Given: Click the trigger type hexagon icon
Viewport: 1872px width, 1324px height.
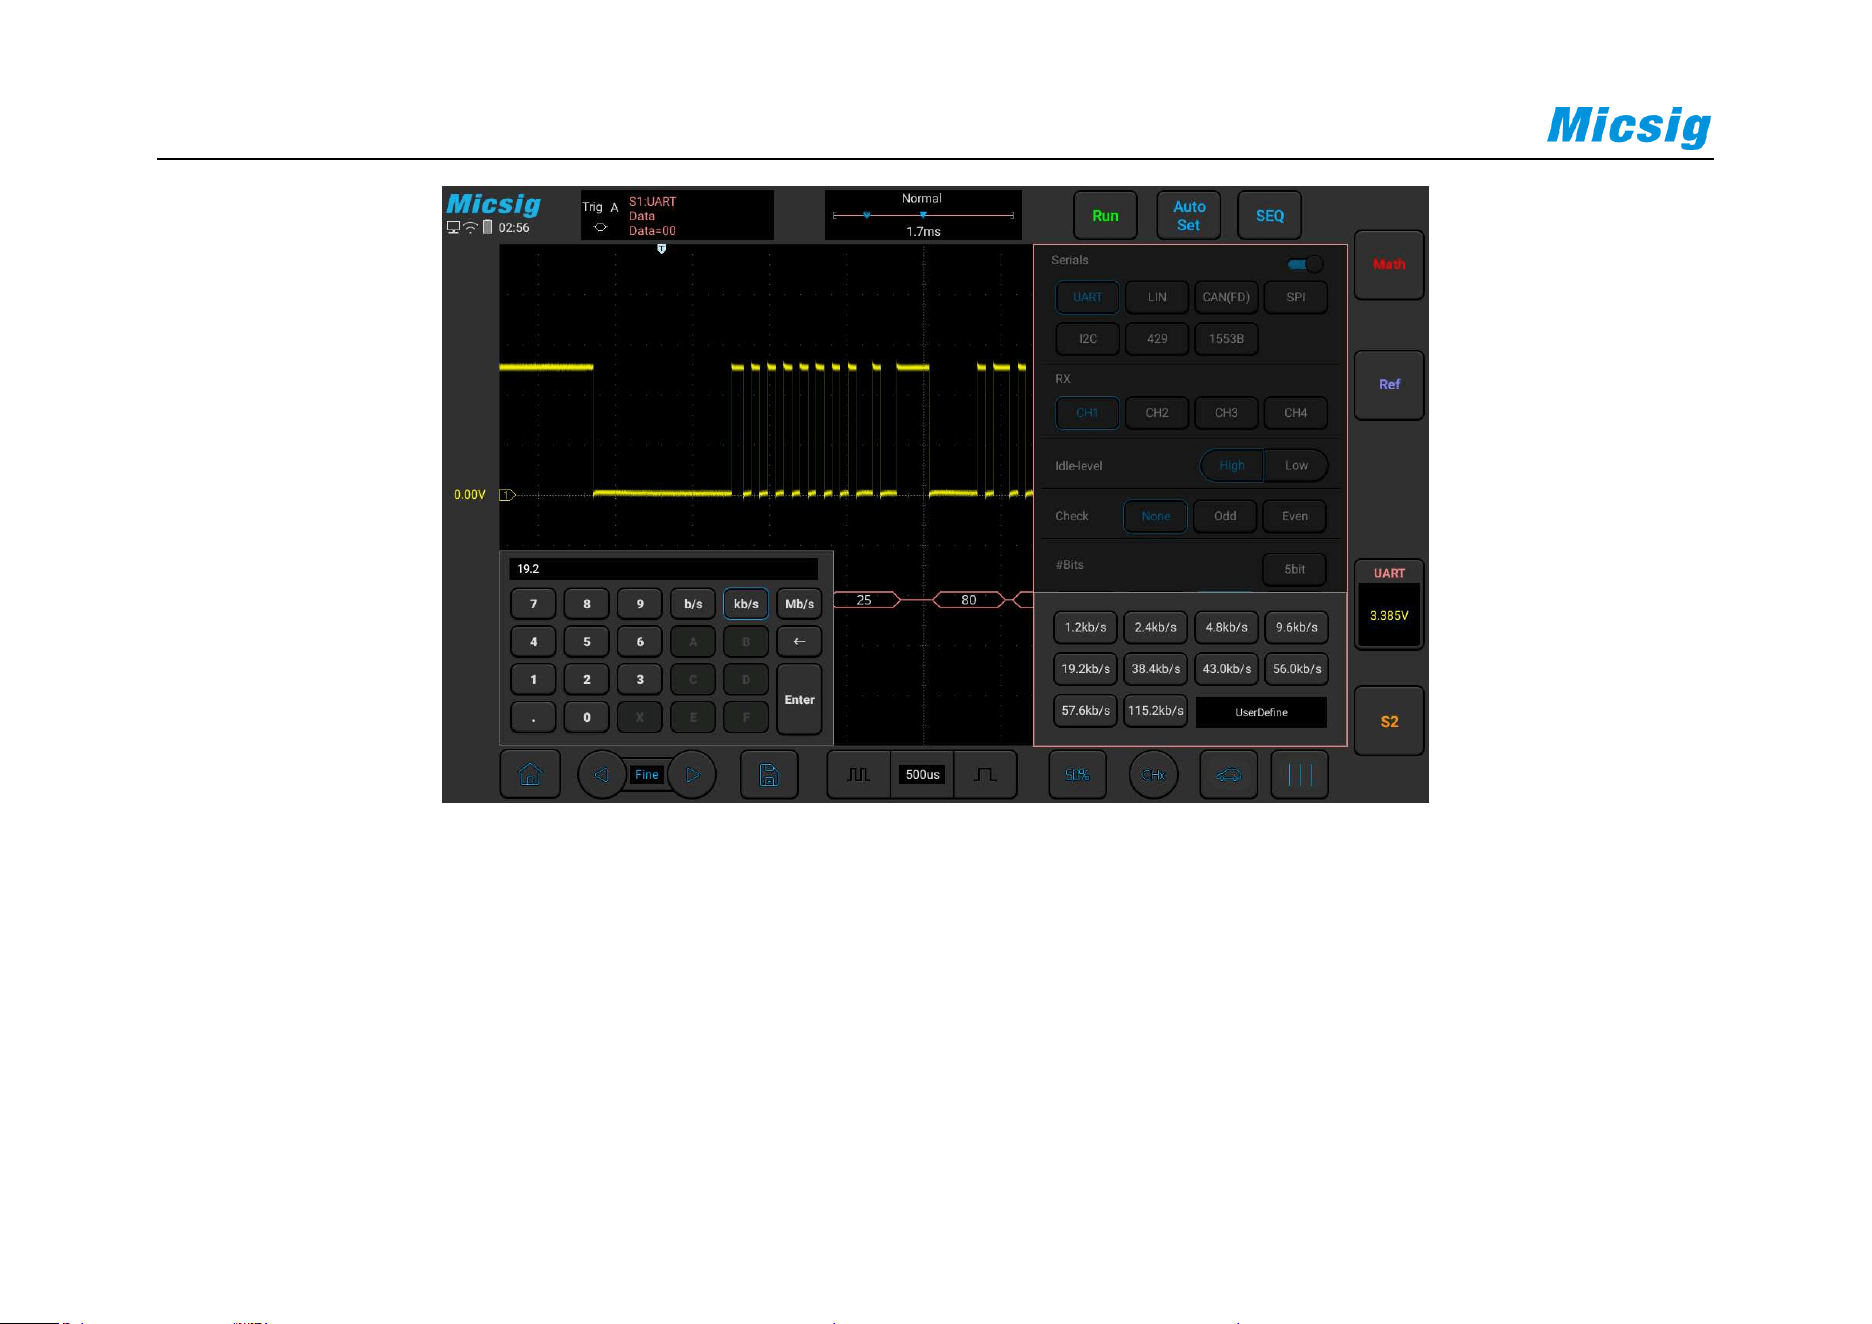Looking at the screenshot, I should [600, 227].
